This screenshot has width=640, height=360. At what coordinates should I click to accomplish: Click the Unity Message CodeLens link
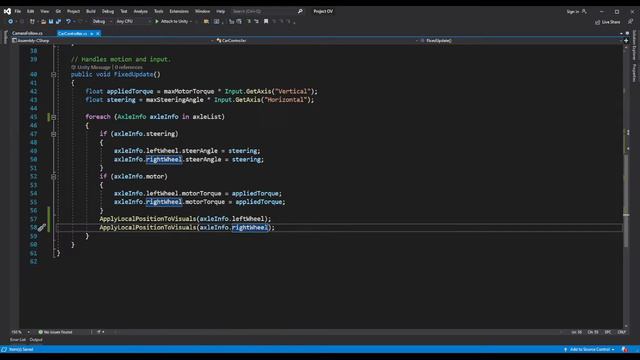[x=91, y=67]
